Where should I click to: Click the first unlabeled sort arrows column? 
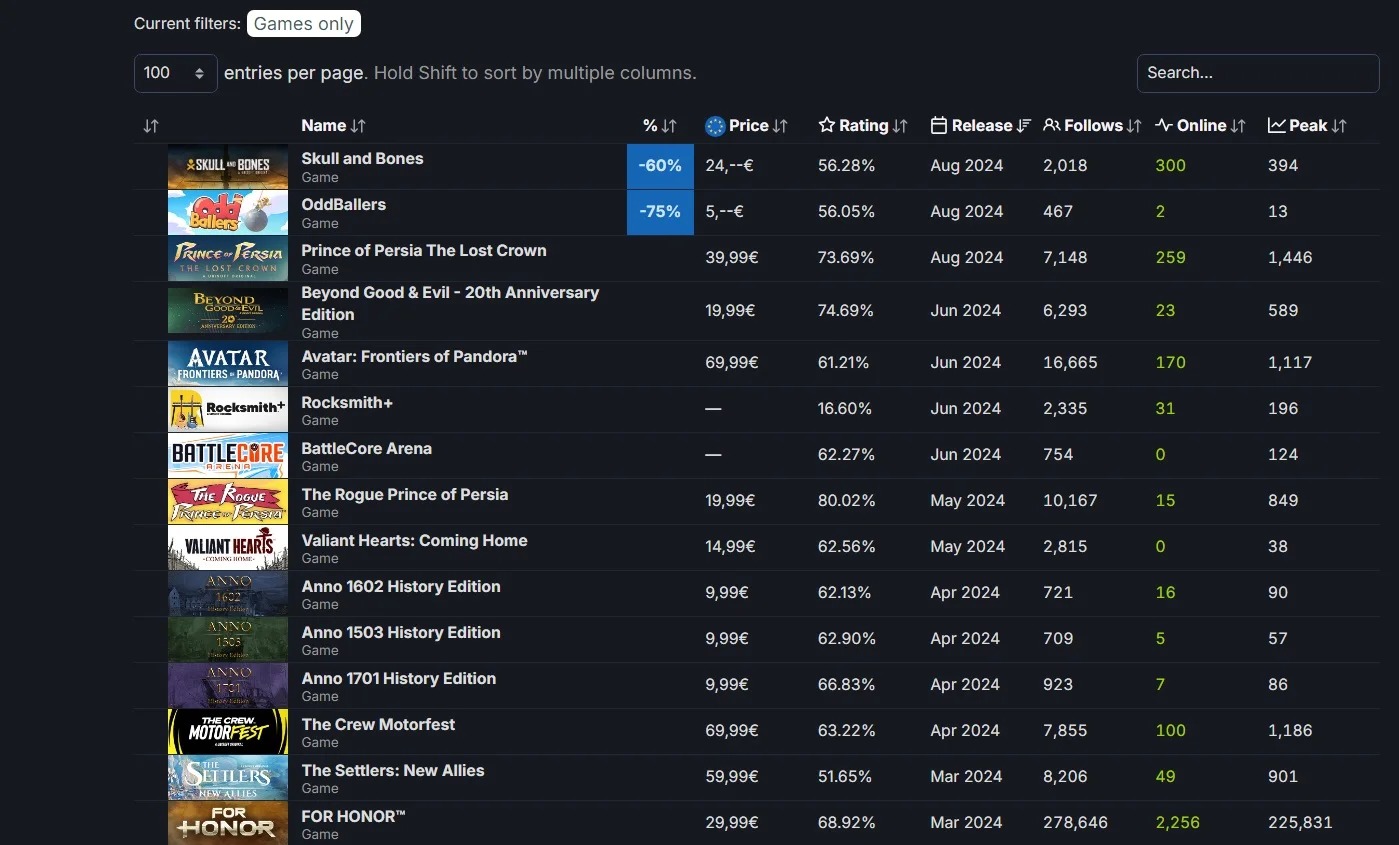(151, 126)
